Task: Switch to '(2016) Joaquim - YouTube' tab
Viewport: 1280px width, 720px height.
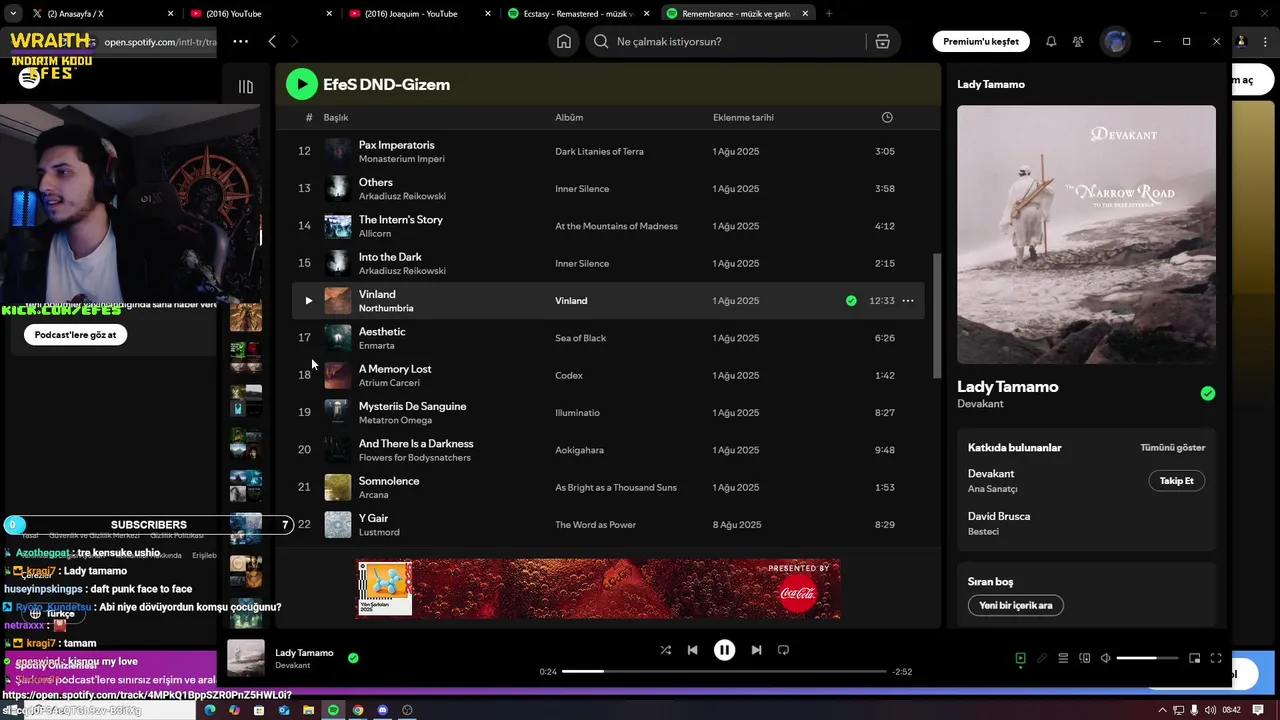Action: click(x=420, y=13)
